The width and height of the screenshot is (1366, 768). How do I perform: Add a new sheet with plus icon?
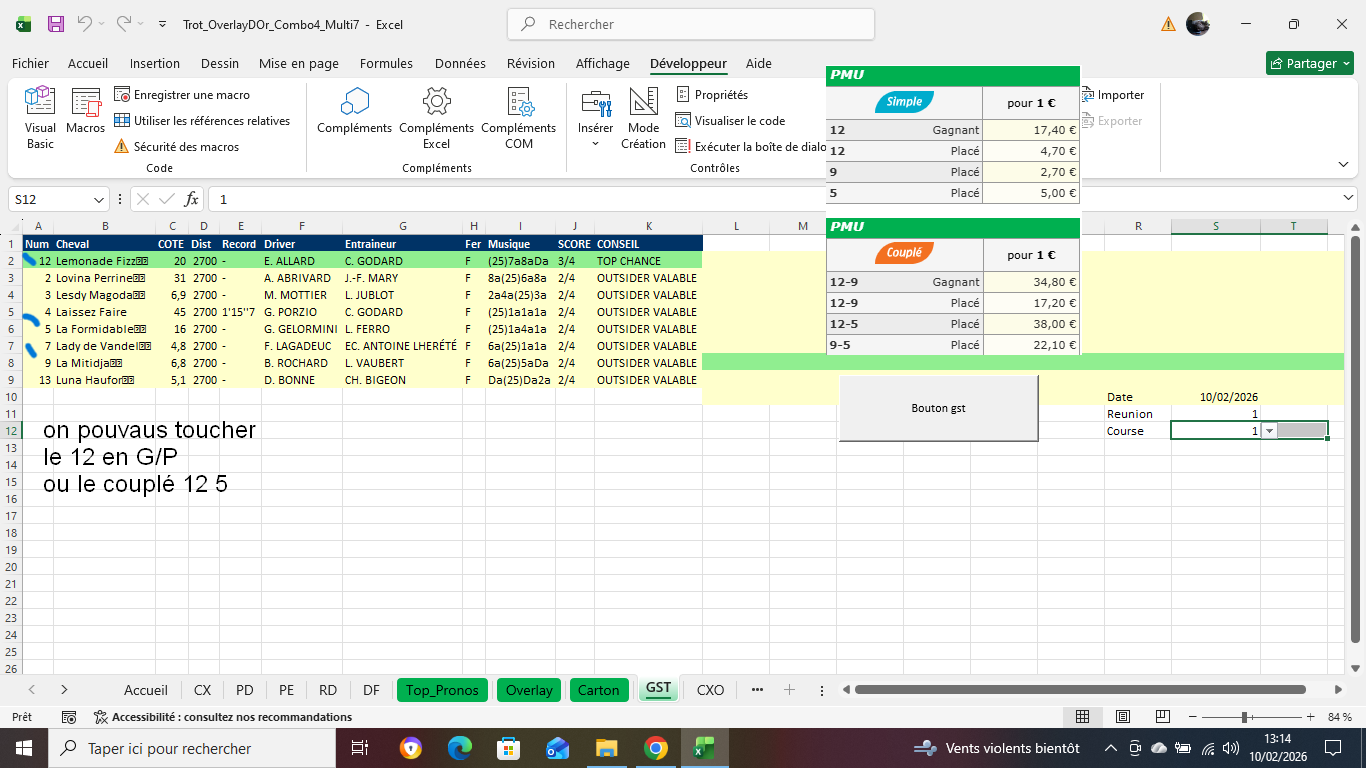click(x=789, y=690)
